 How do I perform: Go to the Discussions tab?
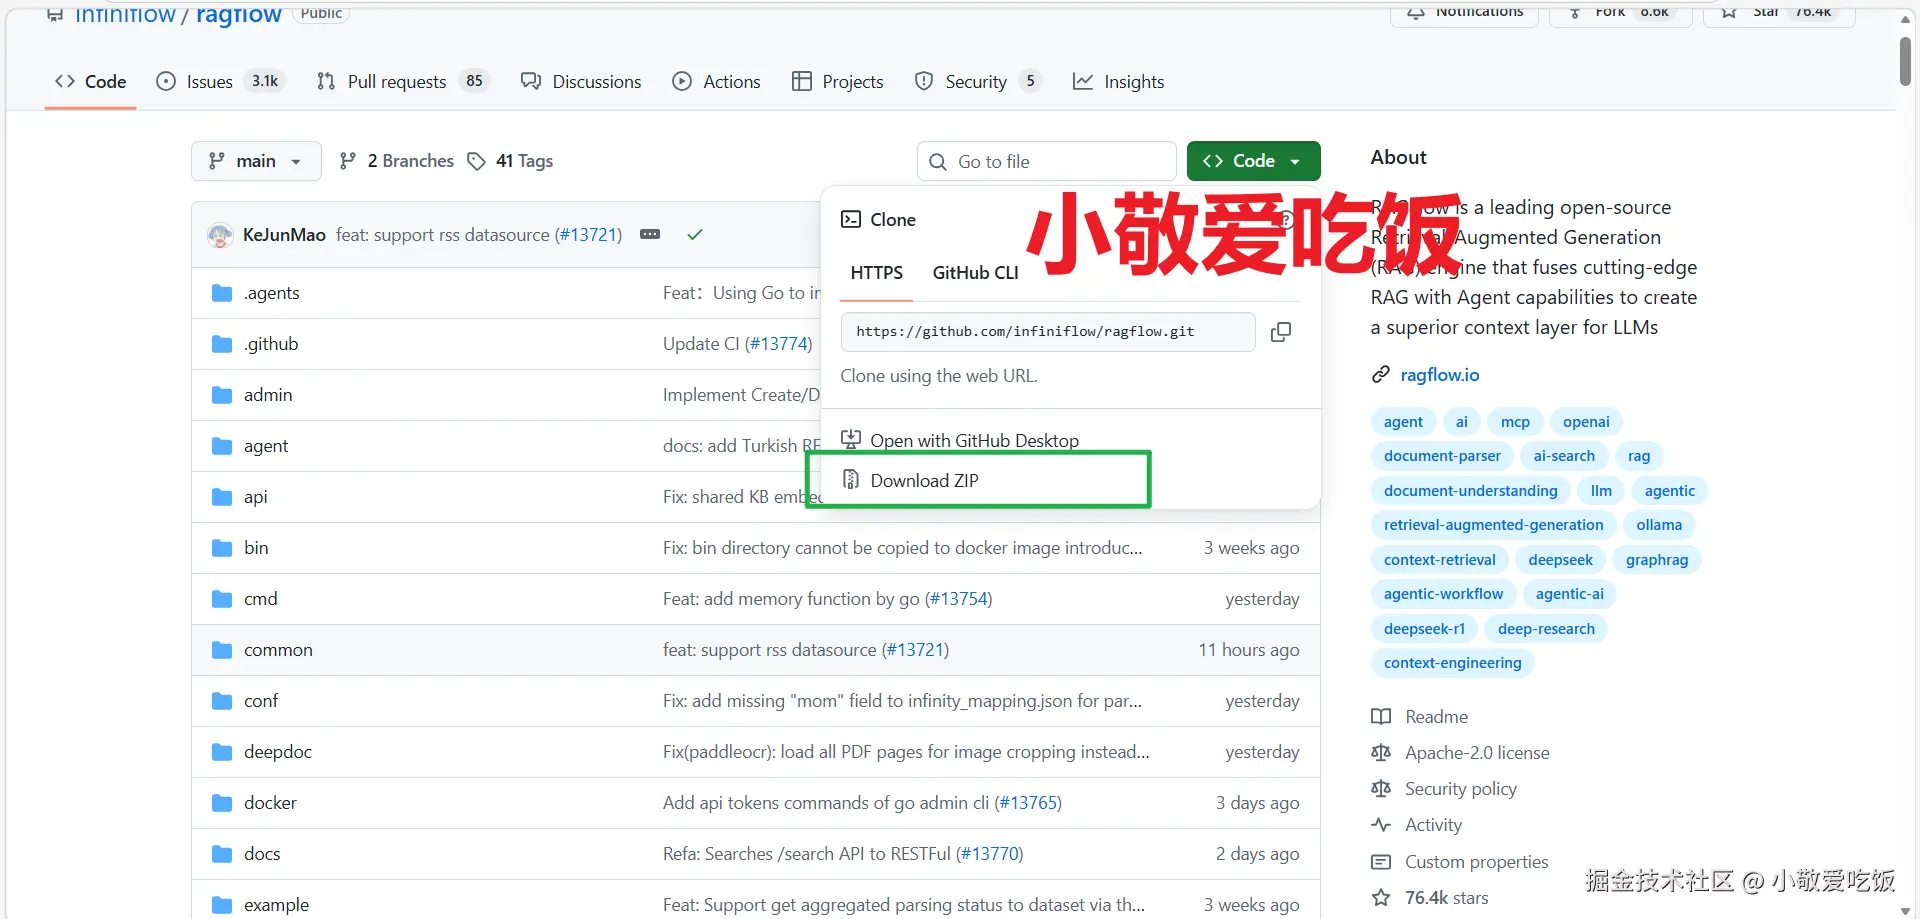tap(581, 82)
